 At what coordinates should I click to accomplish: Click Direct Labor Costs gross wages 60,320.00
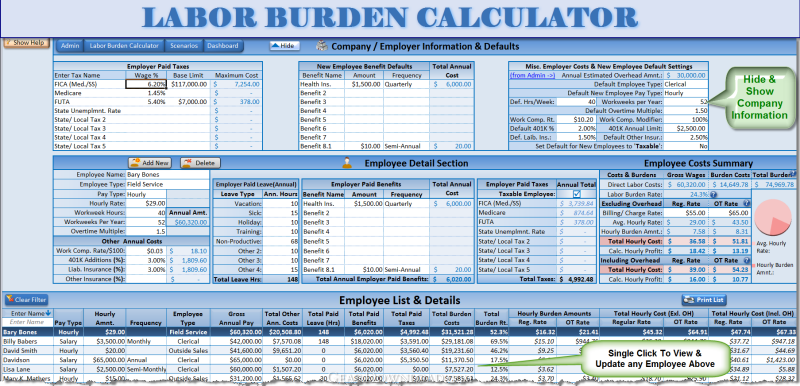coord(685,185)
